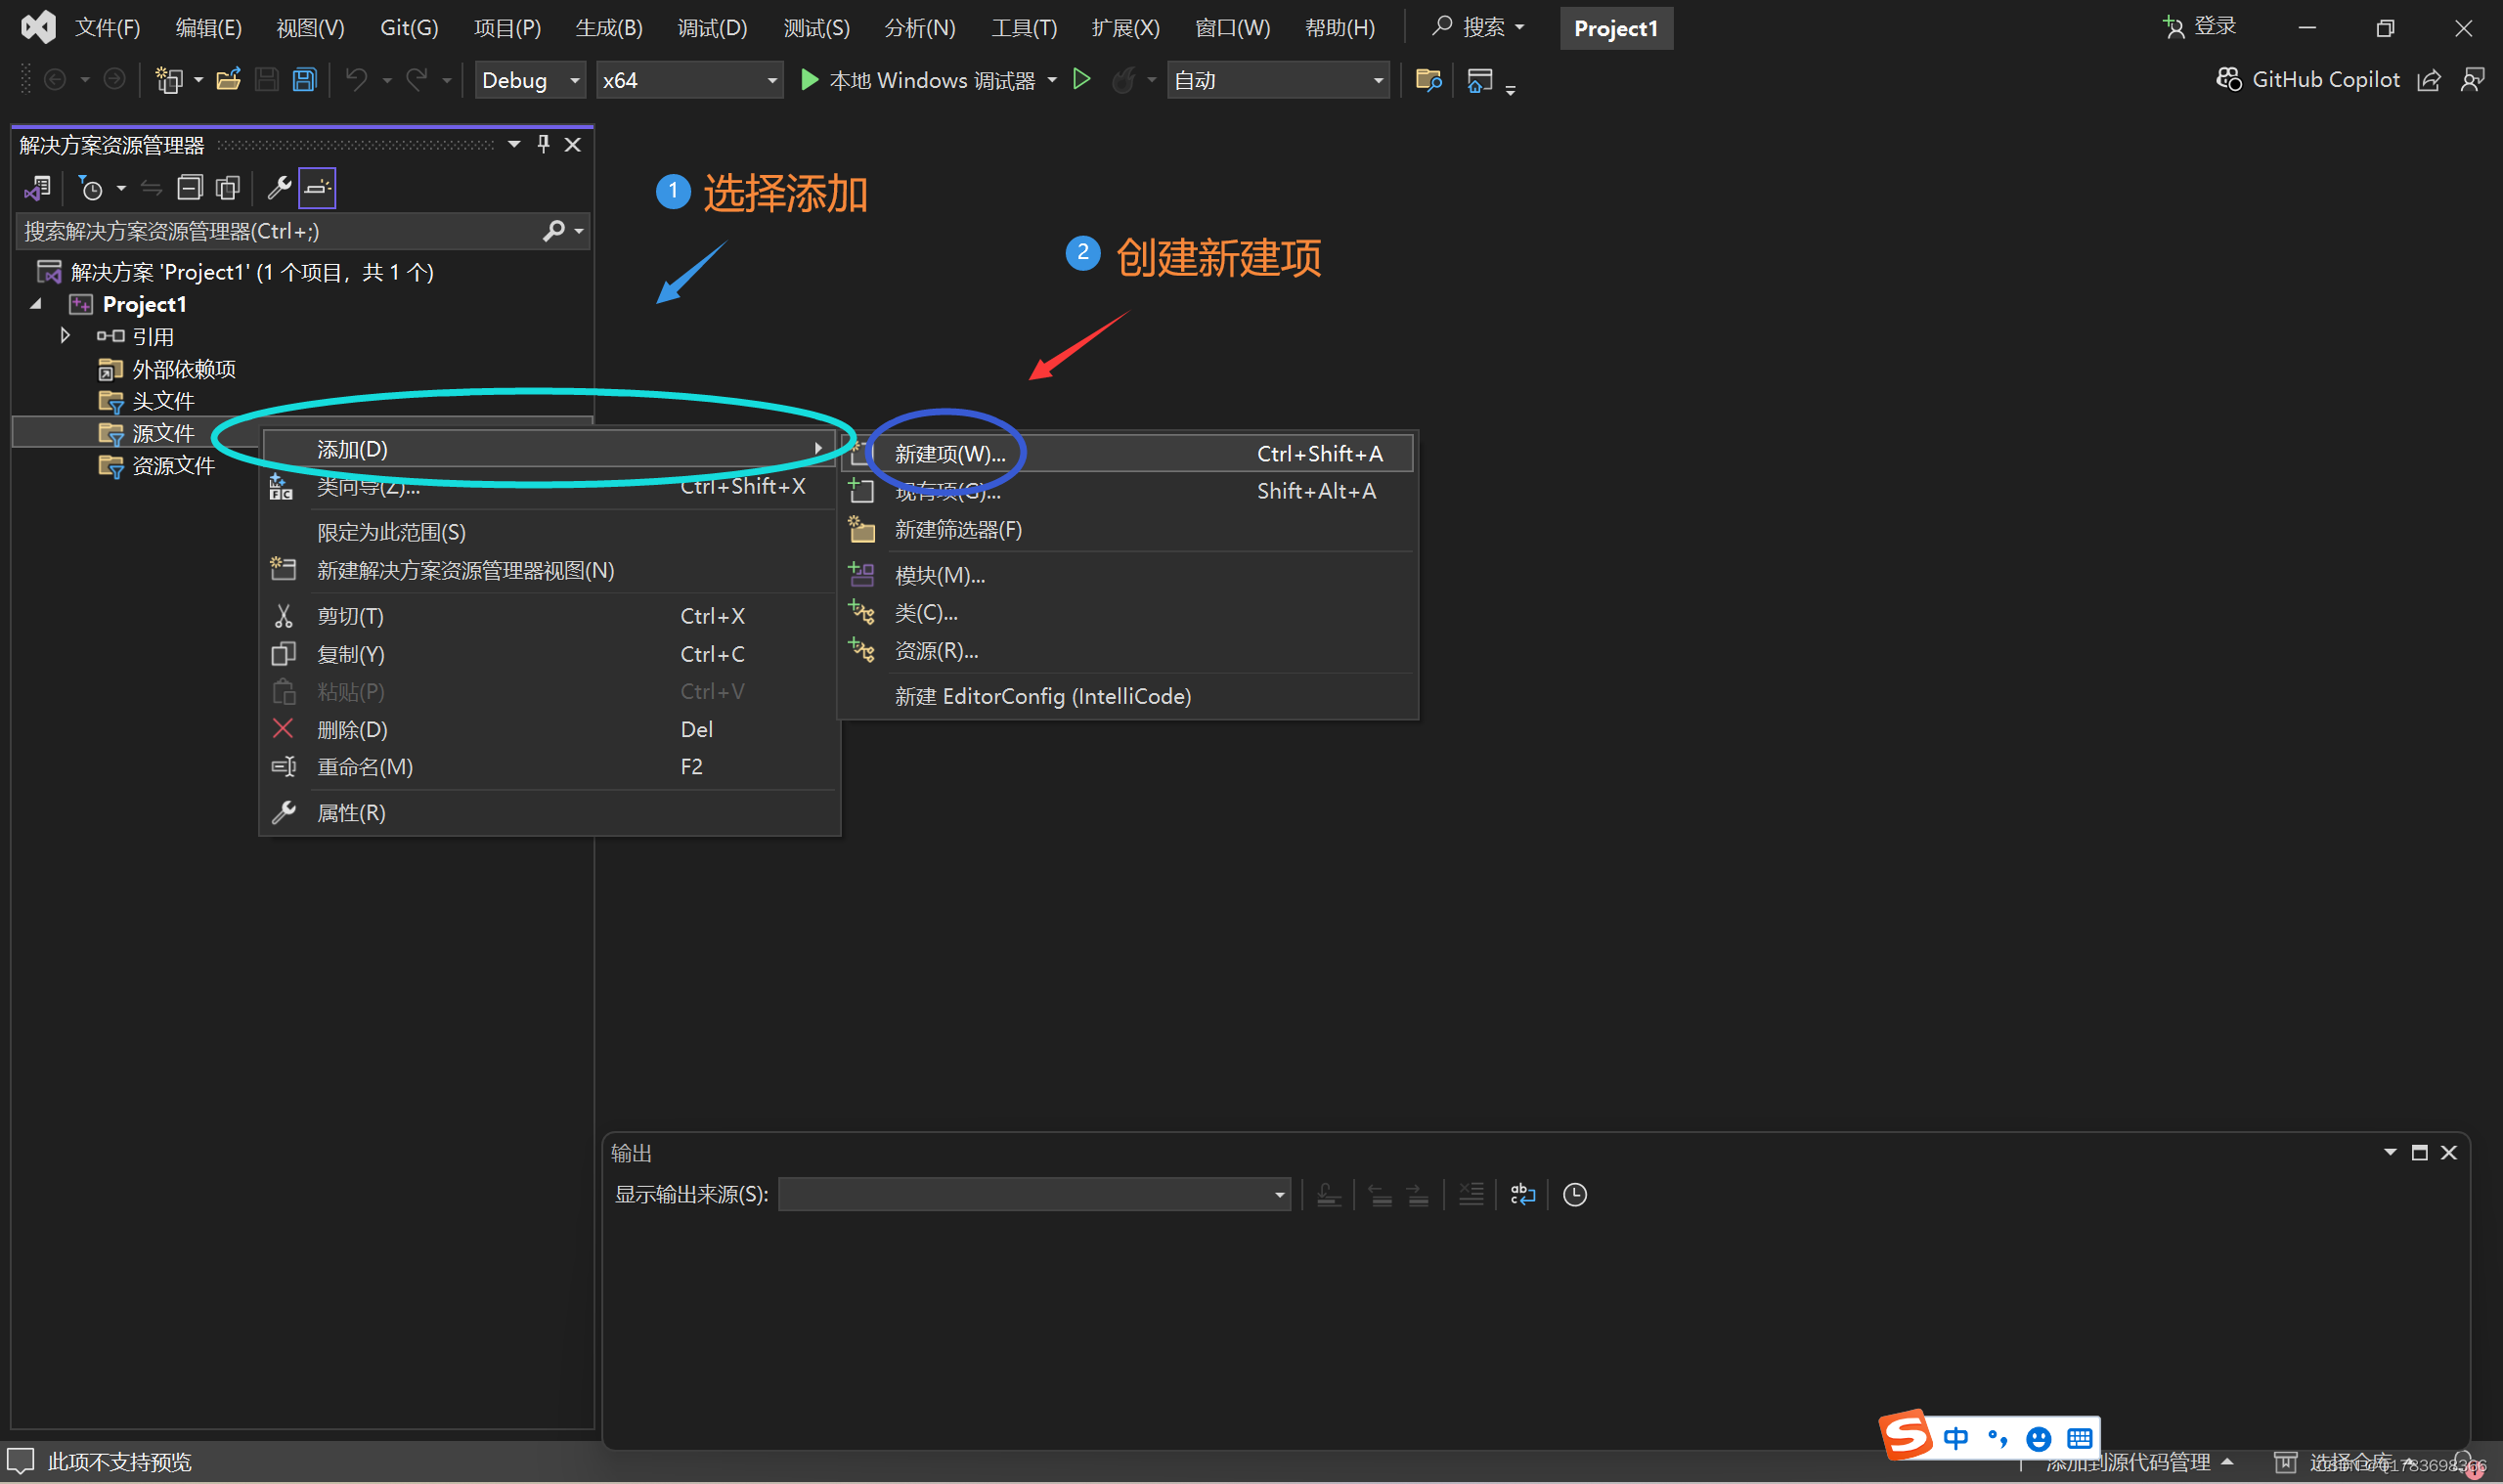Click the Visual Studio logo icon

pos(38,27)
